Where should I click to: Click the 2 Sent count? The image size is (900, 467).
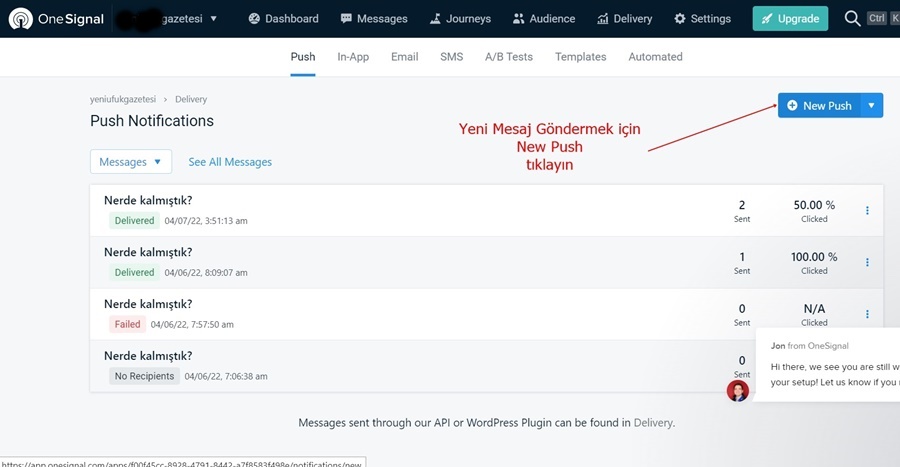click(742, 211)
